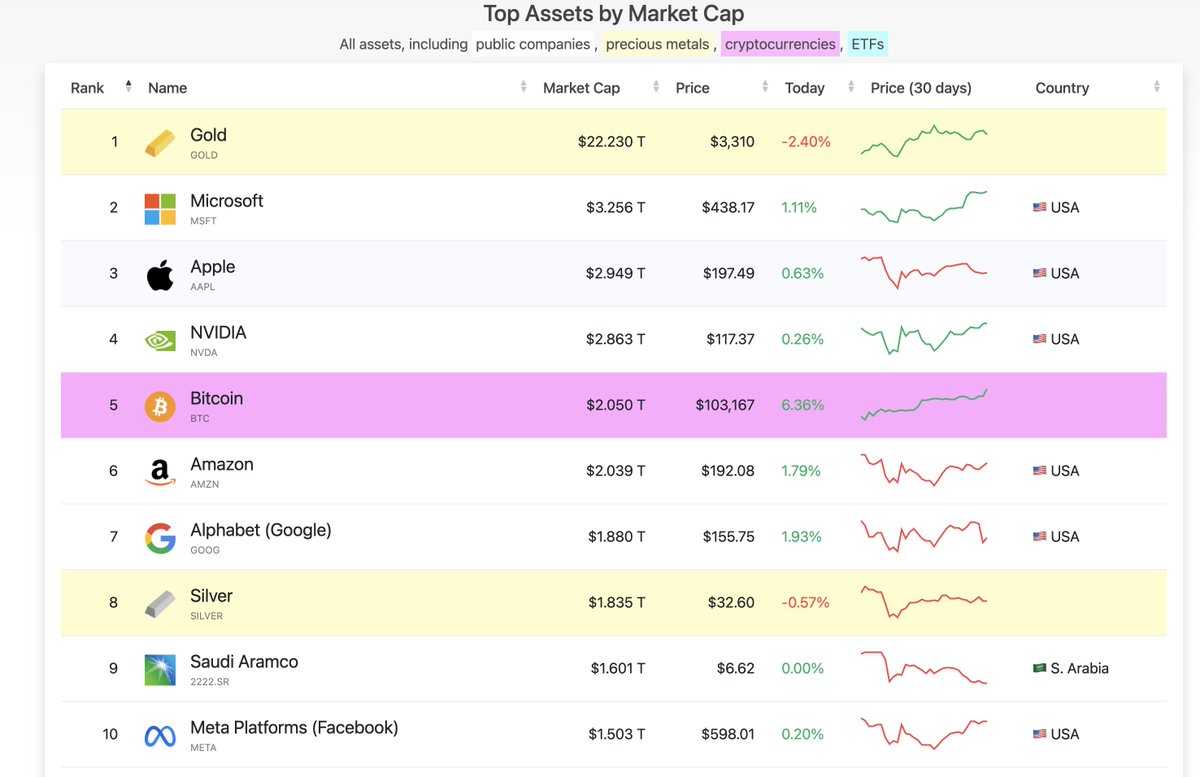This screenshot has width=1200, height=777.
Task: Click the Google G logo
Action: (x=159, y=537)
